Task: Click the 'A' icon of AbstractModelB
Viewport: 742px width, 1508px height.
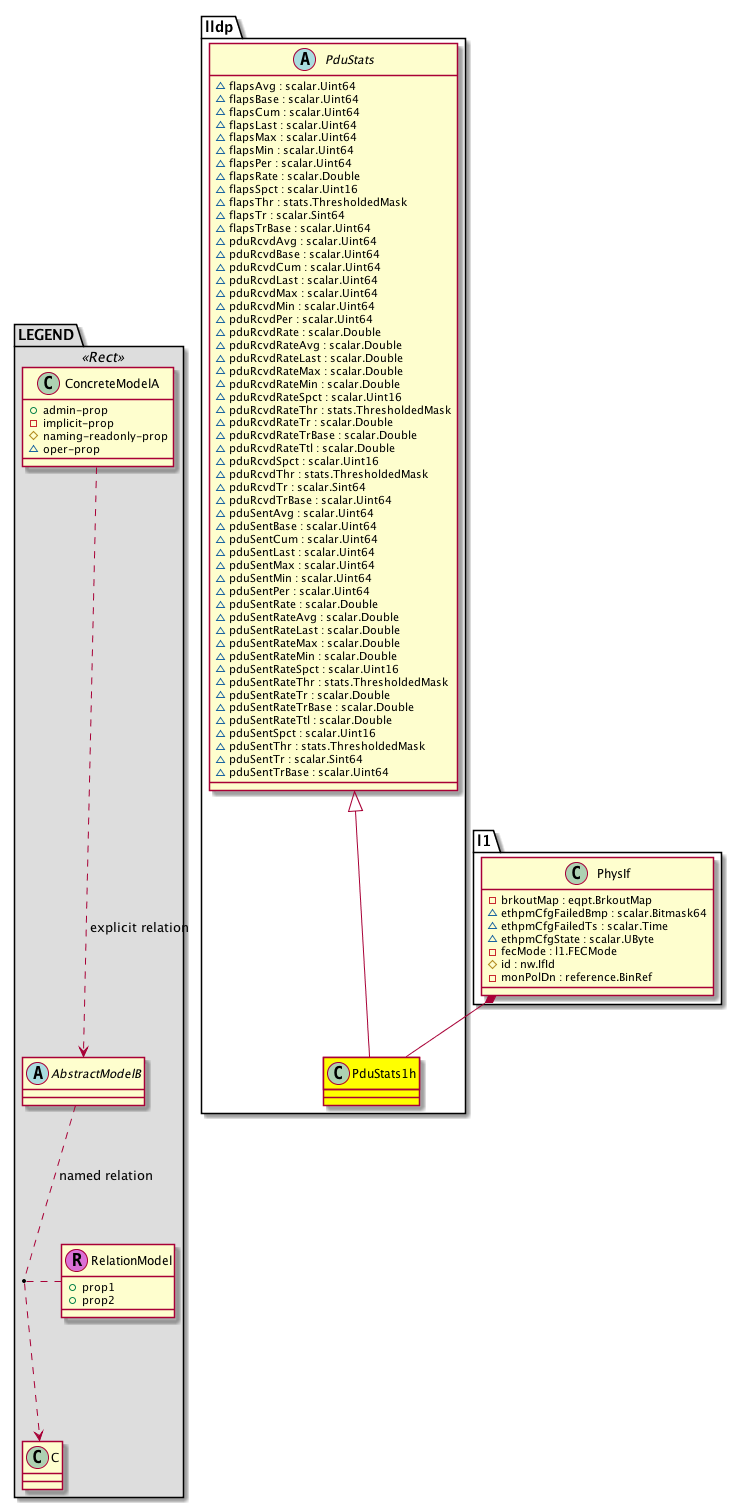Action: point(39,1071)
